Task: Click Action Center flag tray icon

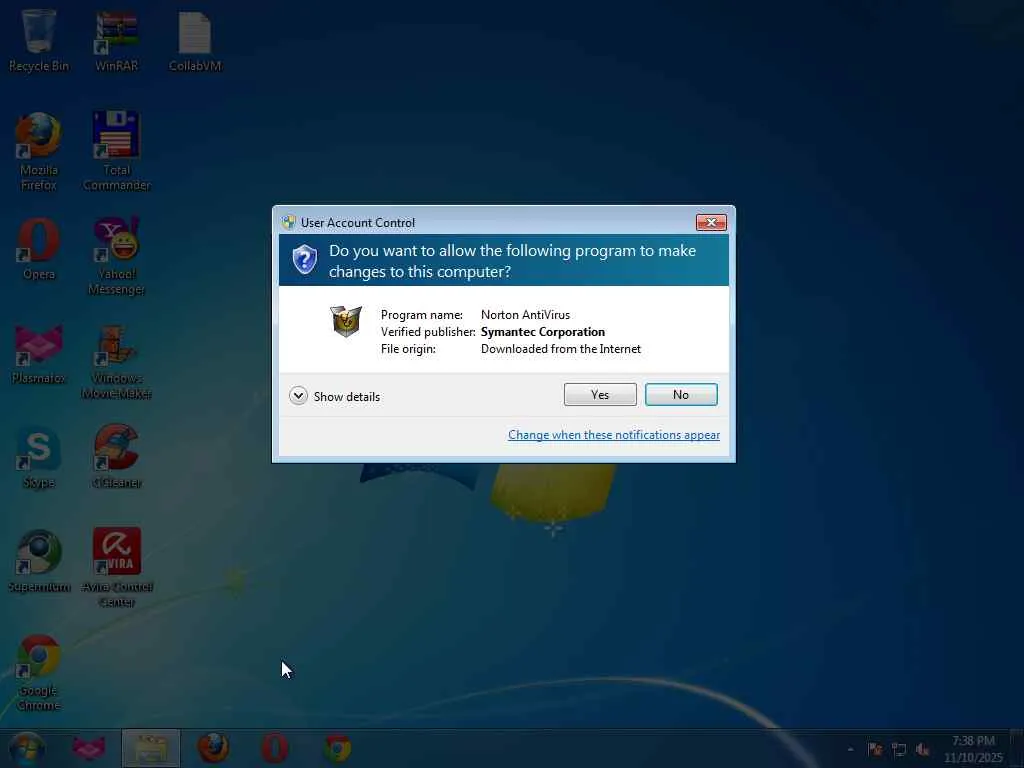Action: click(875, 749)
